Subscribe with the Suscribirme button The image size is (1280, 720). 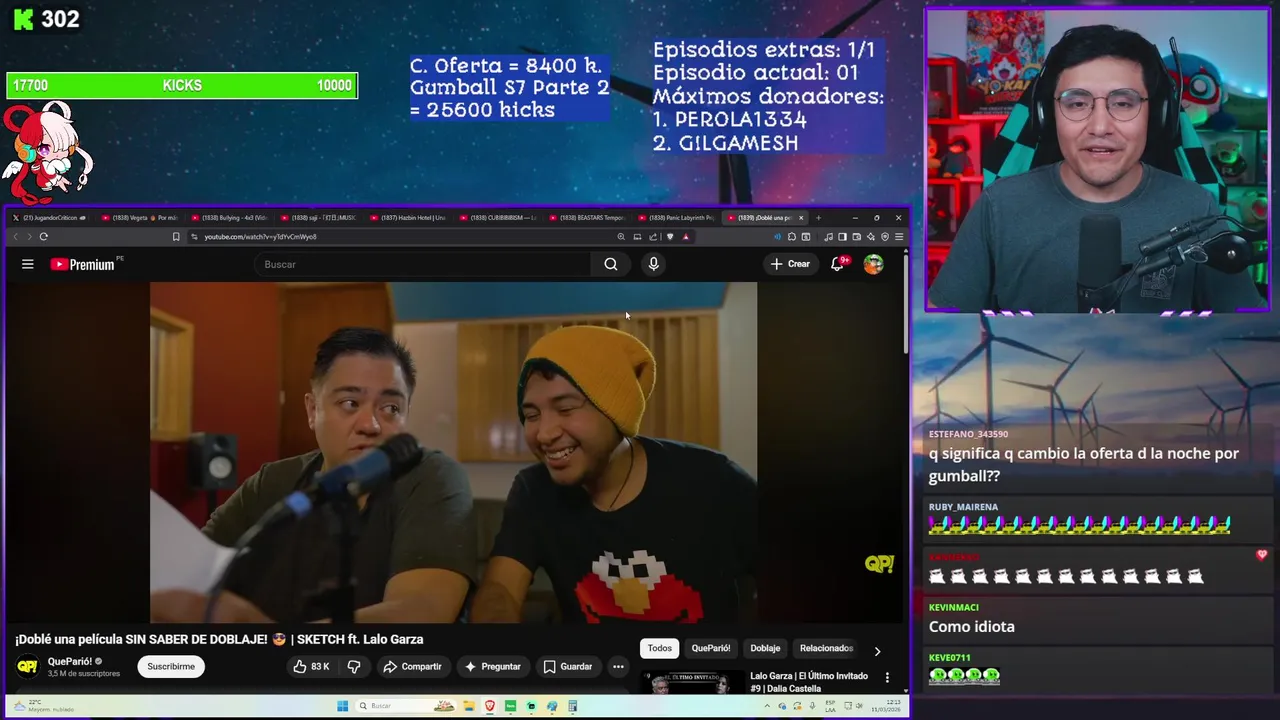171,666
